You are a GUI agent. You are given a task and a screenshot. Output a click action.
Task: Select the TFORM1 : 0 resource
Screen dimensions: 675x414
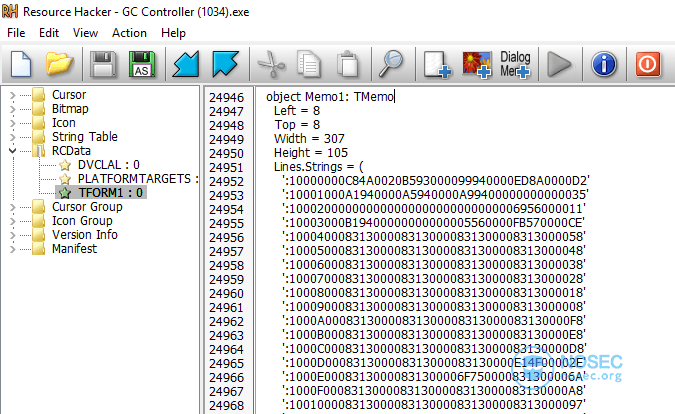coord(110,193)
